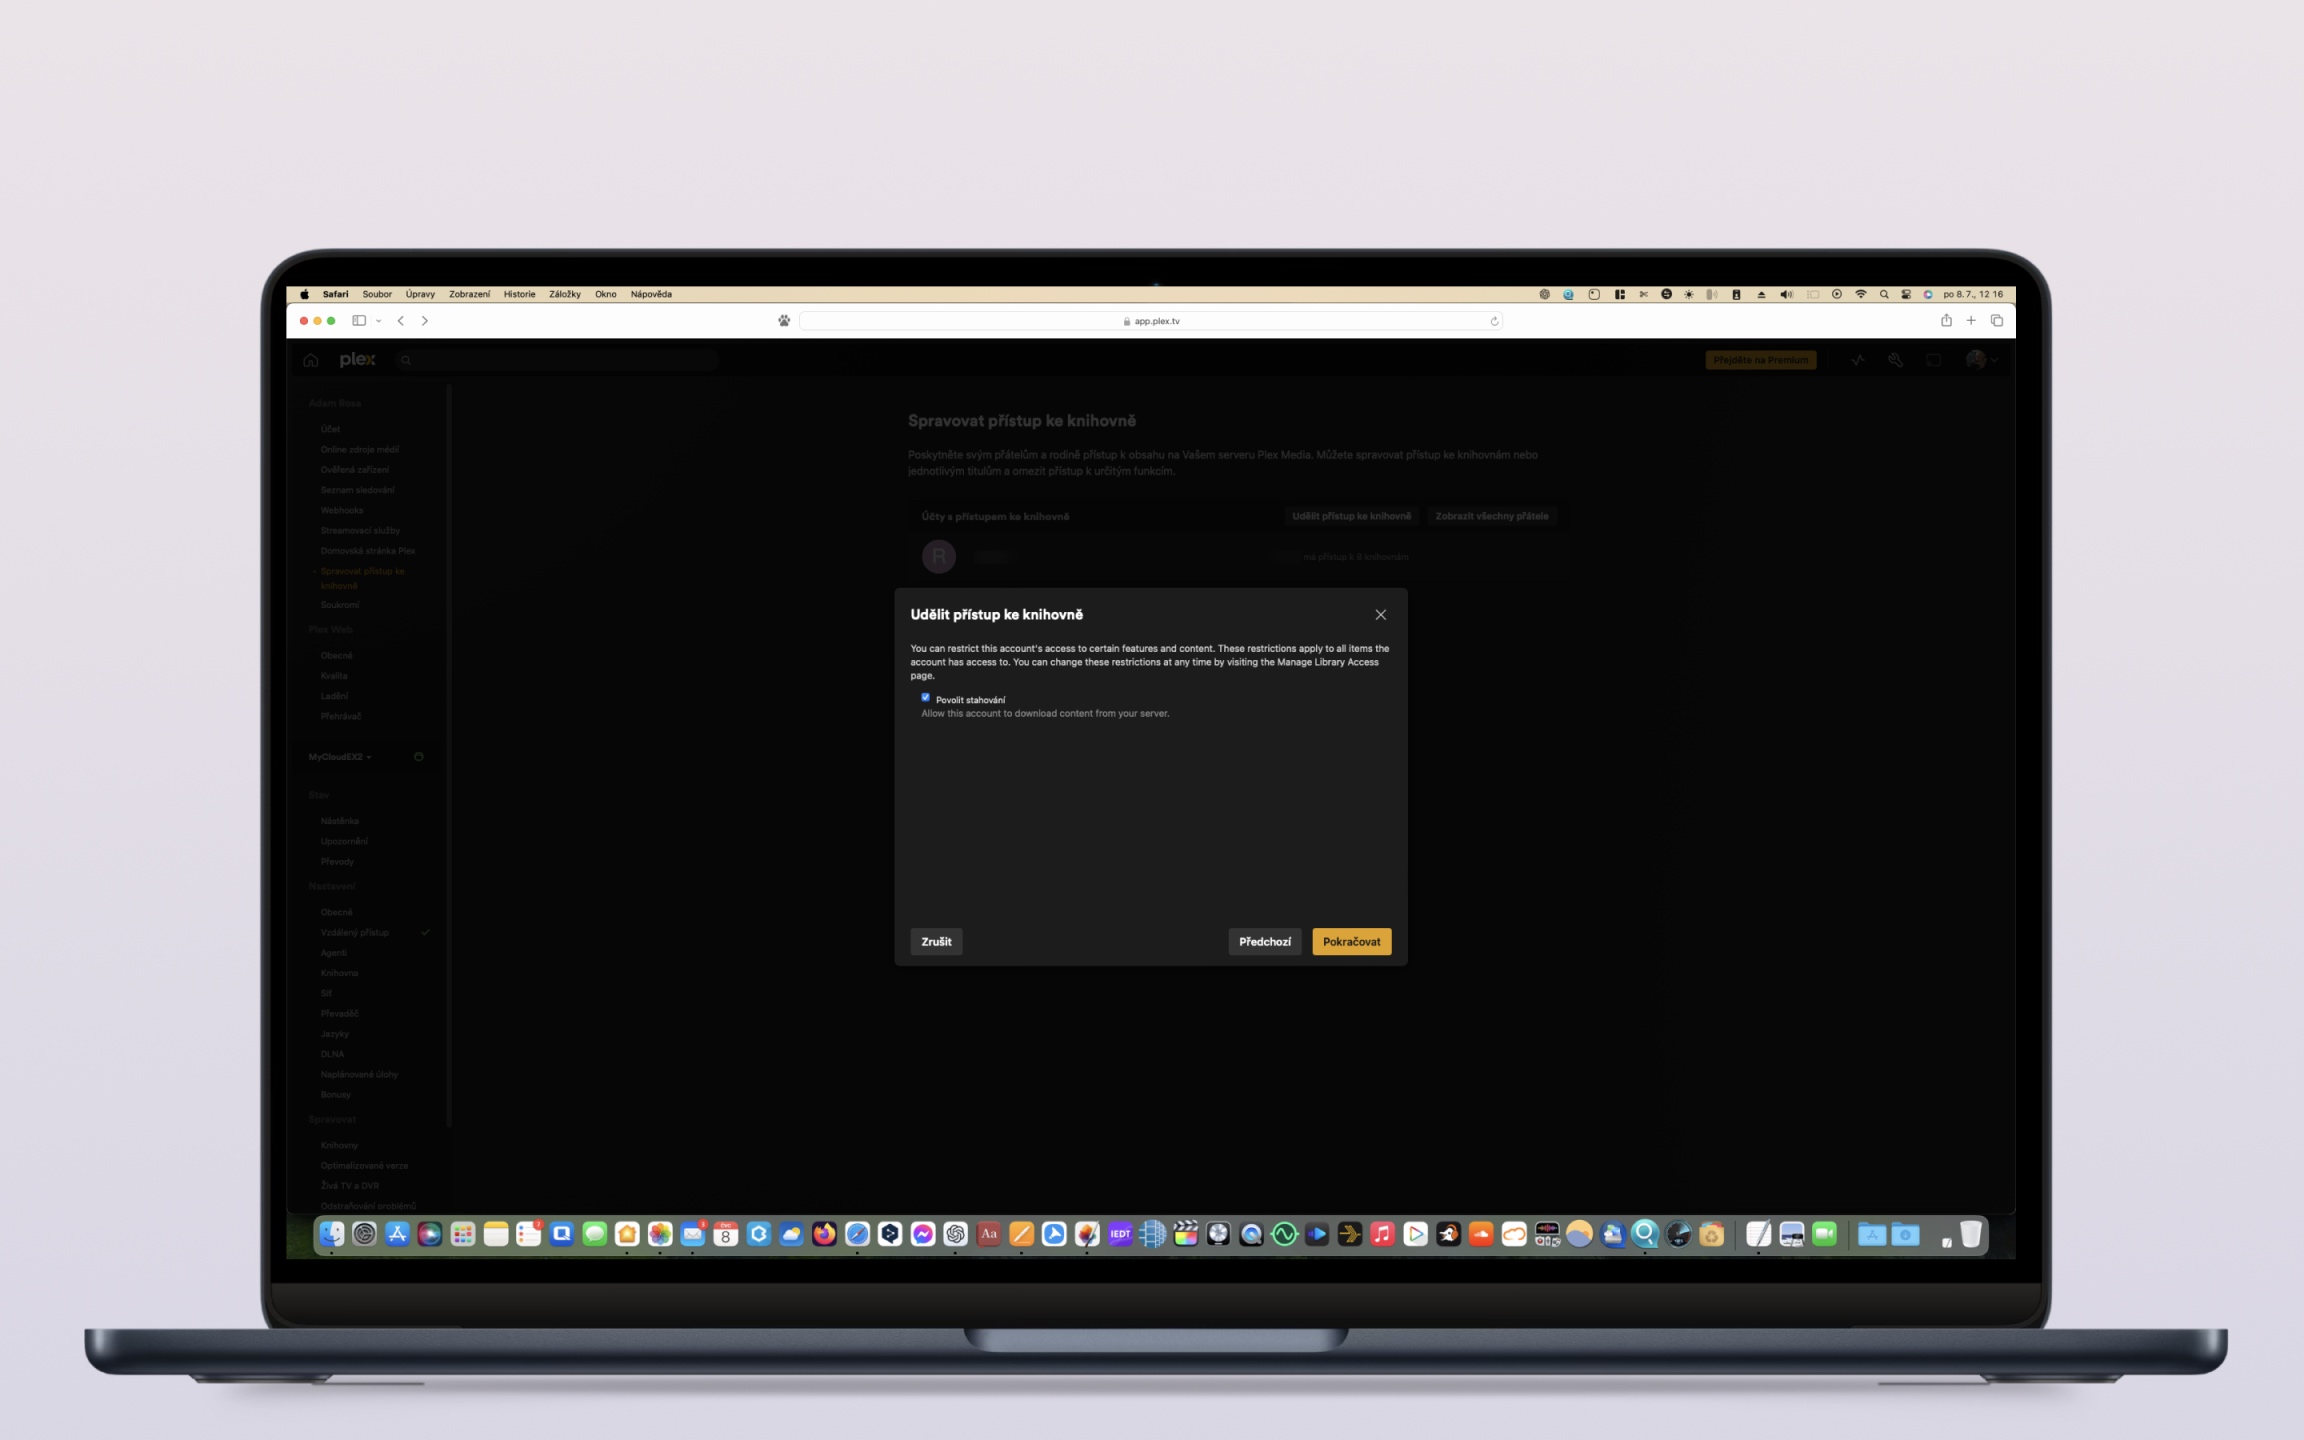
Task: Uncheck the Povolit stahování checkbox
Action: tap(925, 698)
